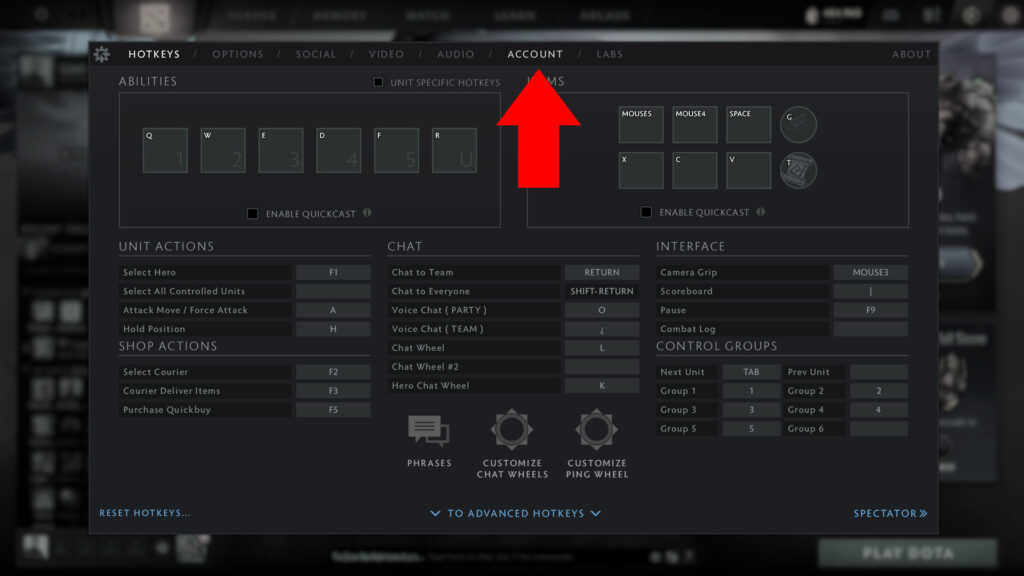
Task: Click info icon beside items Enable Quickcast
Action: [x=761, y=212]
